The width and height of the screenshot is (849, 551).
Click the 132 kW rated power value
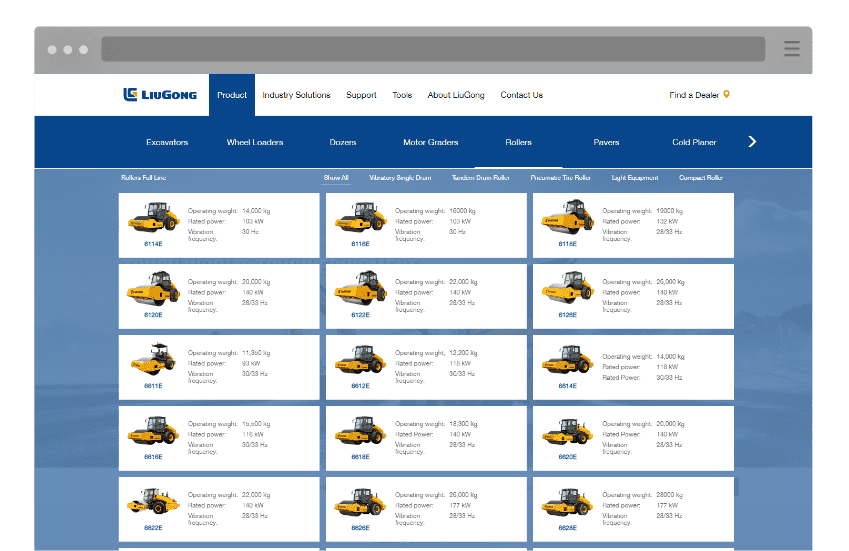[667, 221]
